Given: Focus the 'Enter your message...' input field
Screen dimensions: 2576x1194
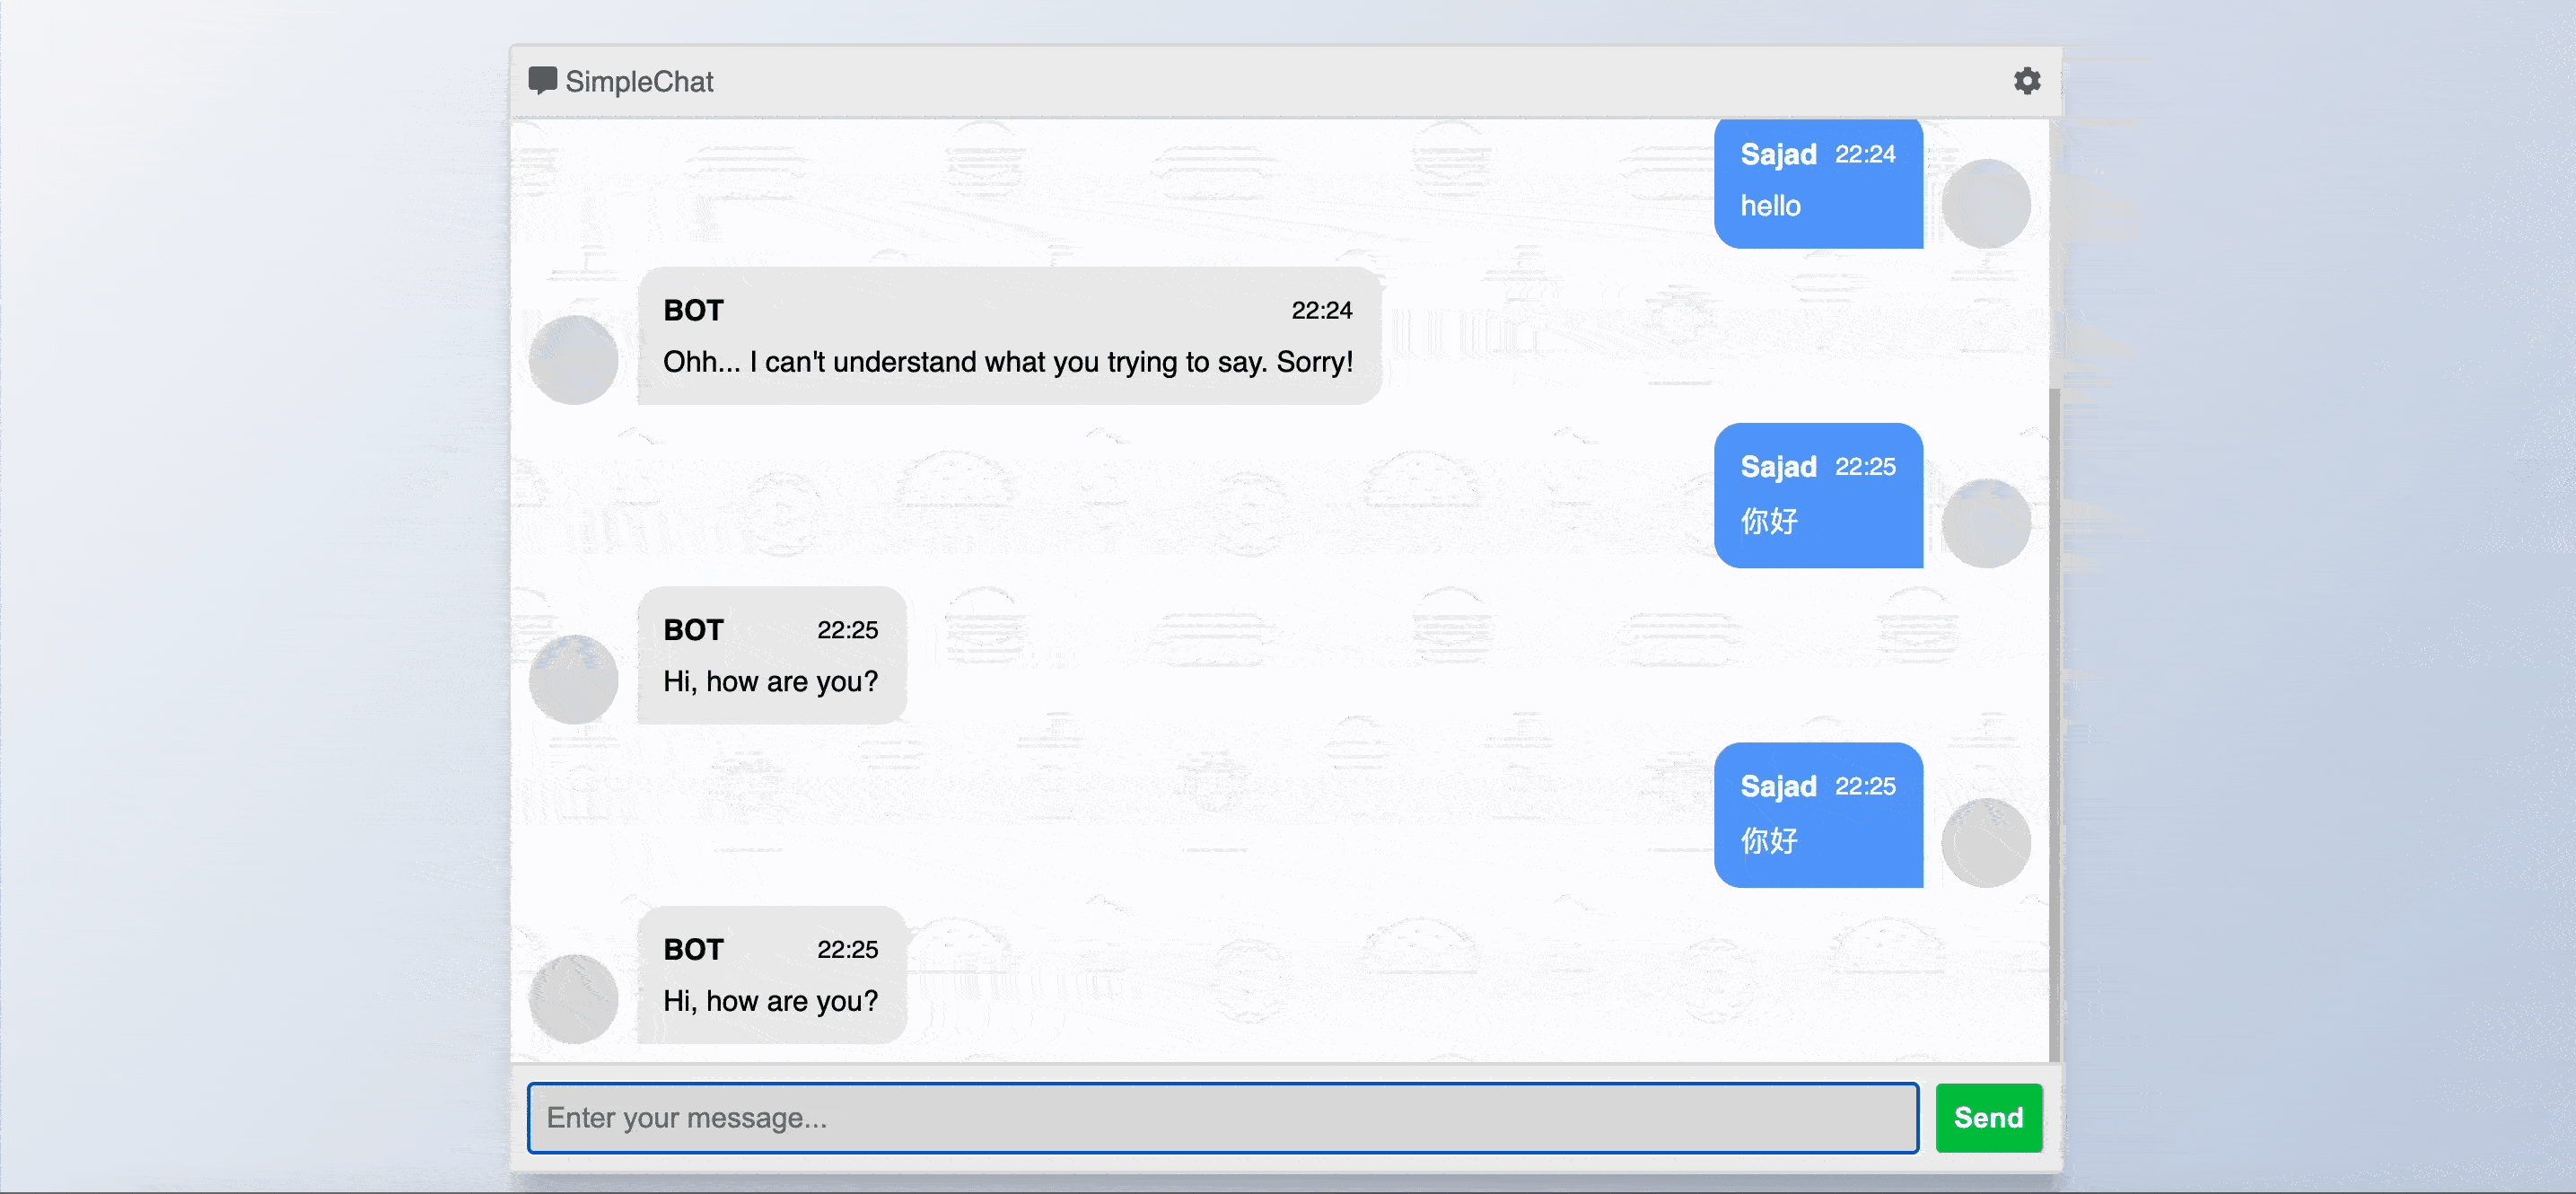Looking at the screenshot, I should [1222, 1117].
